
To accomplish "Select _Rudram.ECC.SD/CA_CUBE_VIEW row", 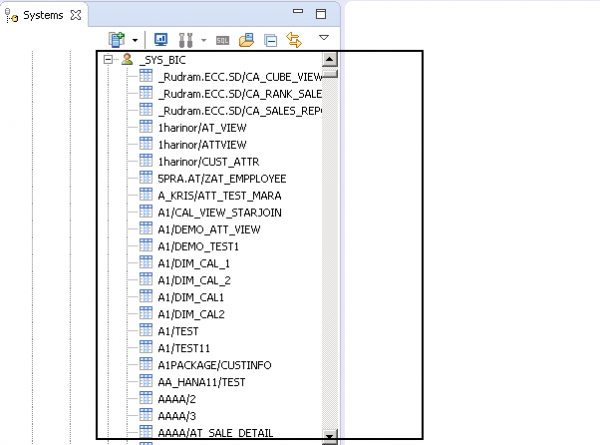I will [240, 77].
